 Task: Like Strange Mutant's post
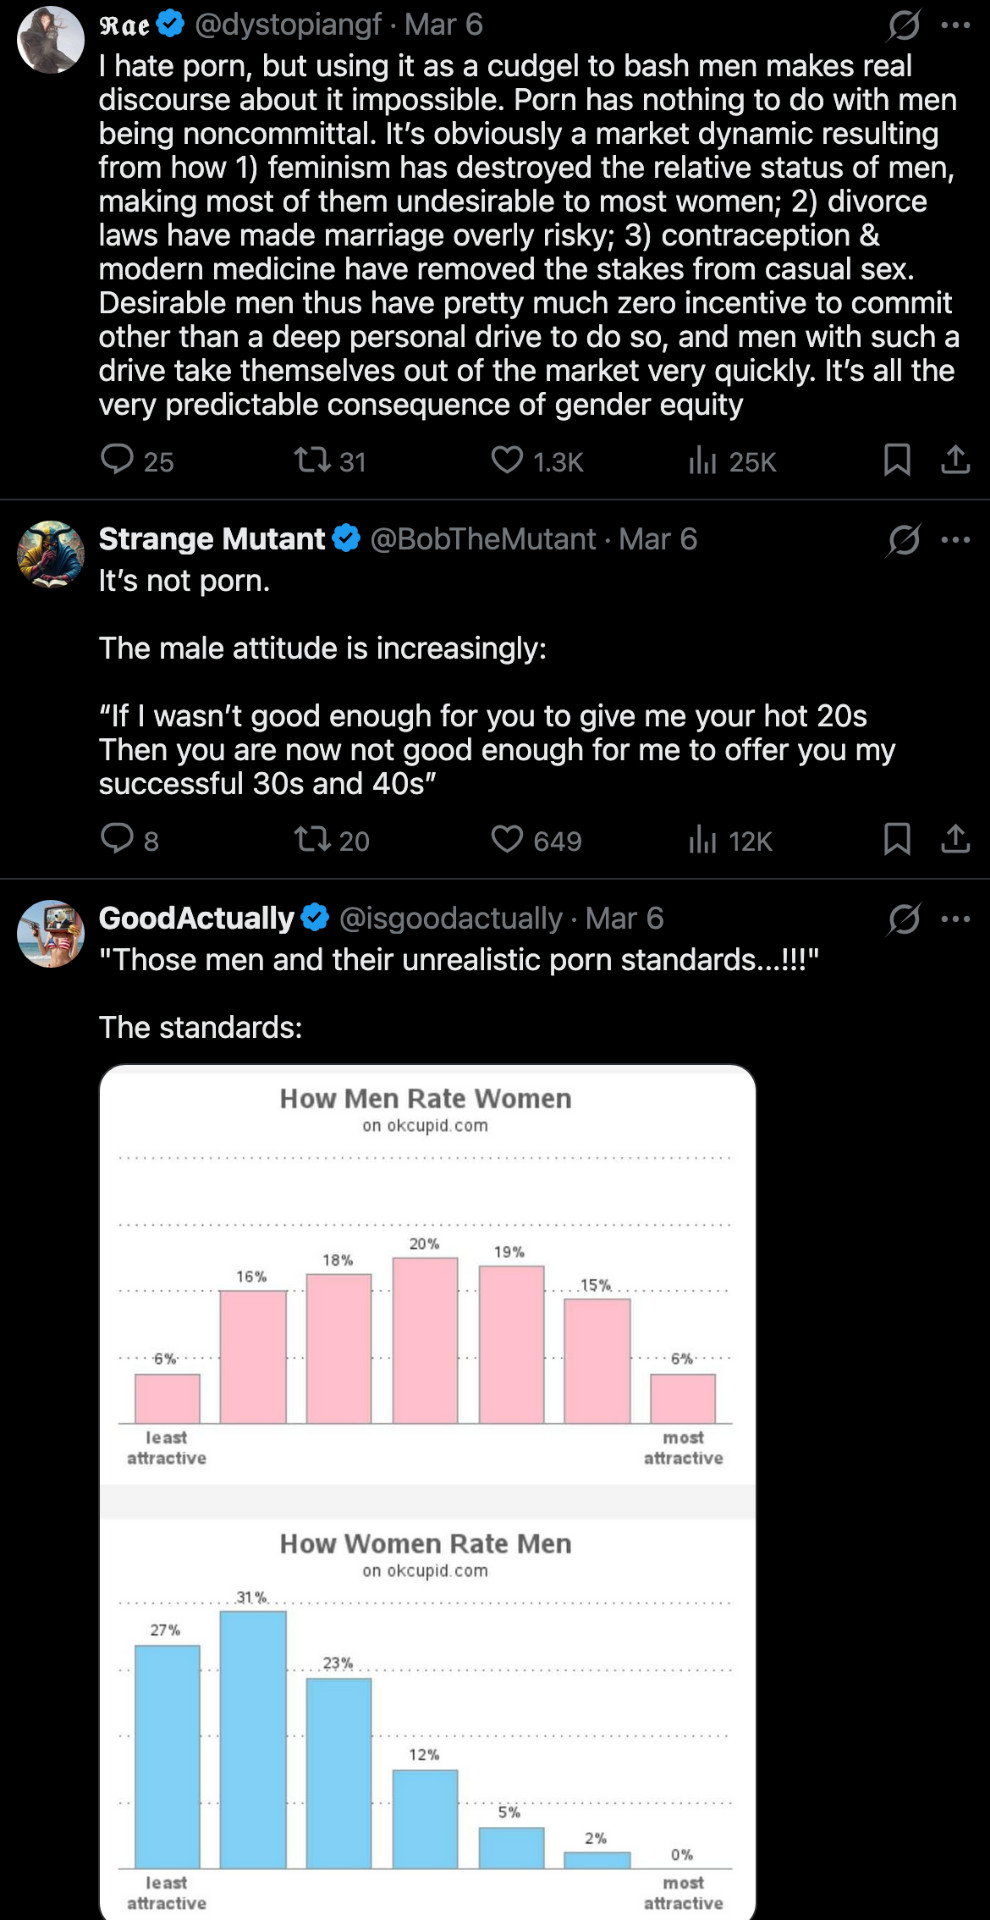coord(507,839)
